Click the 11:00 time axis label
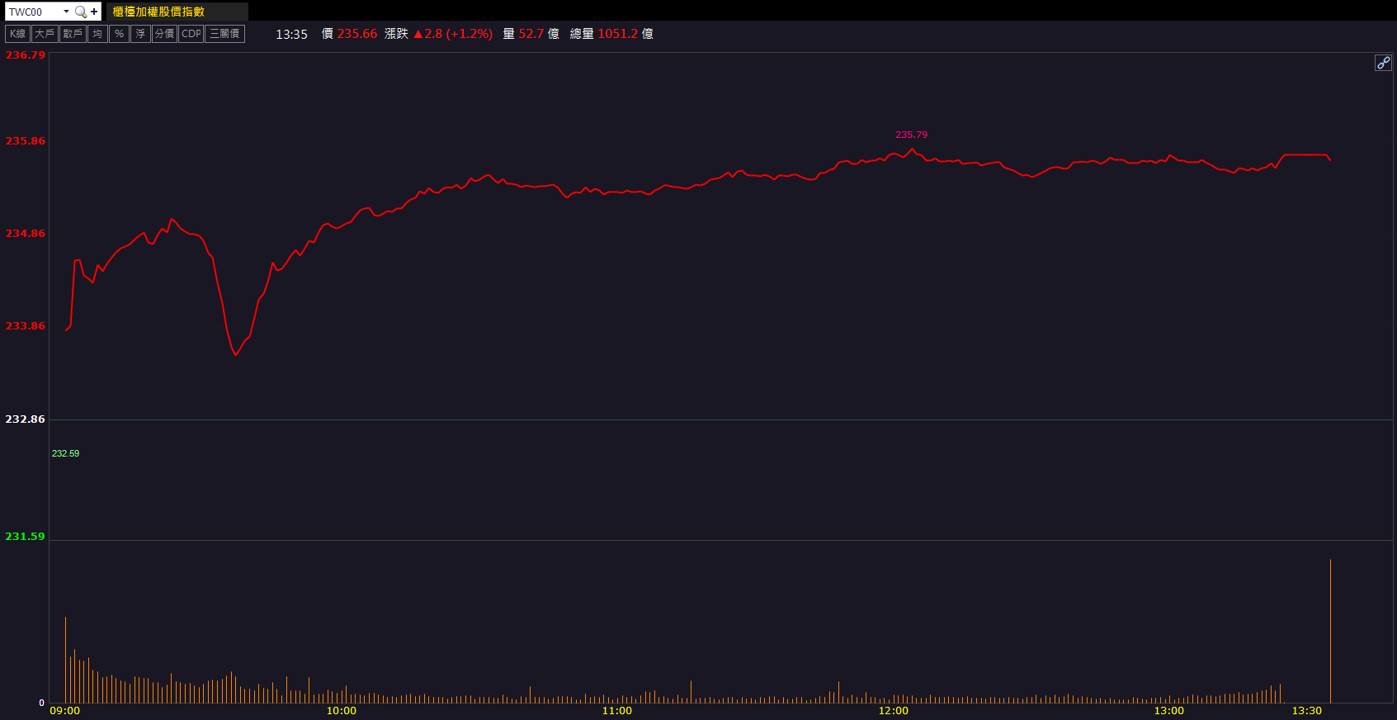The image size is (1397, 720). [x=617, y=711]
